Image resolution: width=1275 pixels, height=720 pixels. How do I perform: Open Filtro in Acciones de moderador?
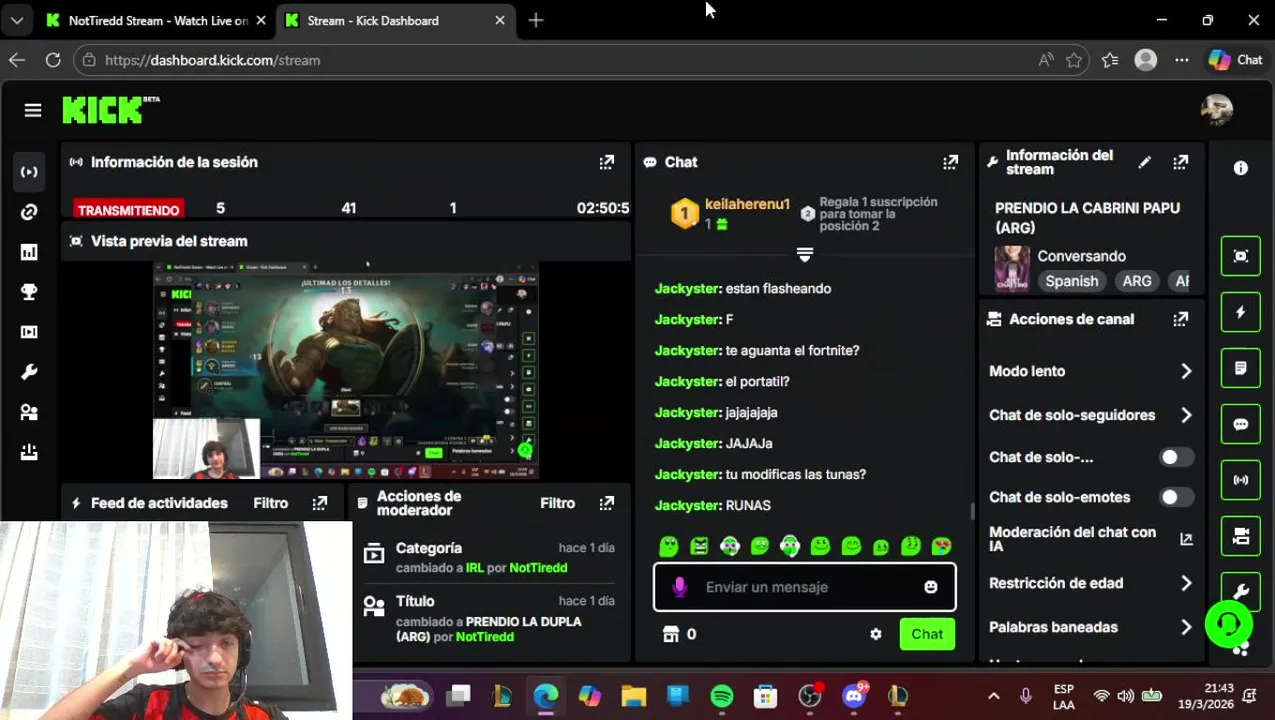tap(558, 503)
